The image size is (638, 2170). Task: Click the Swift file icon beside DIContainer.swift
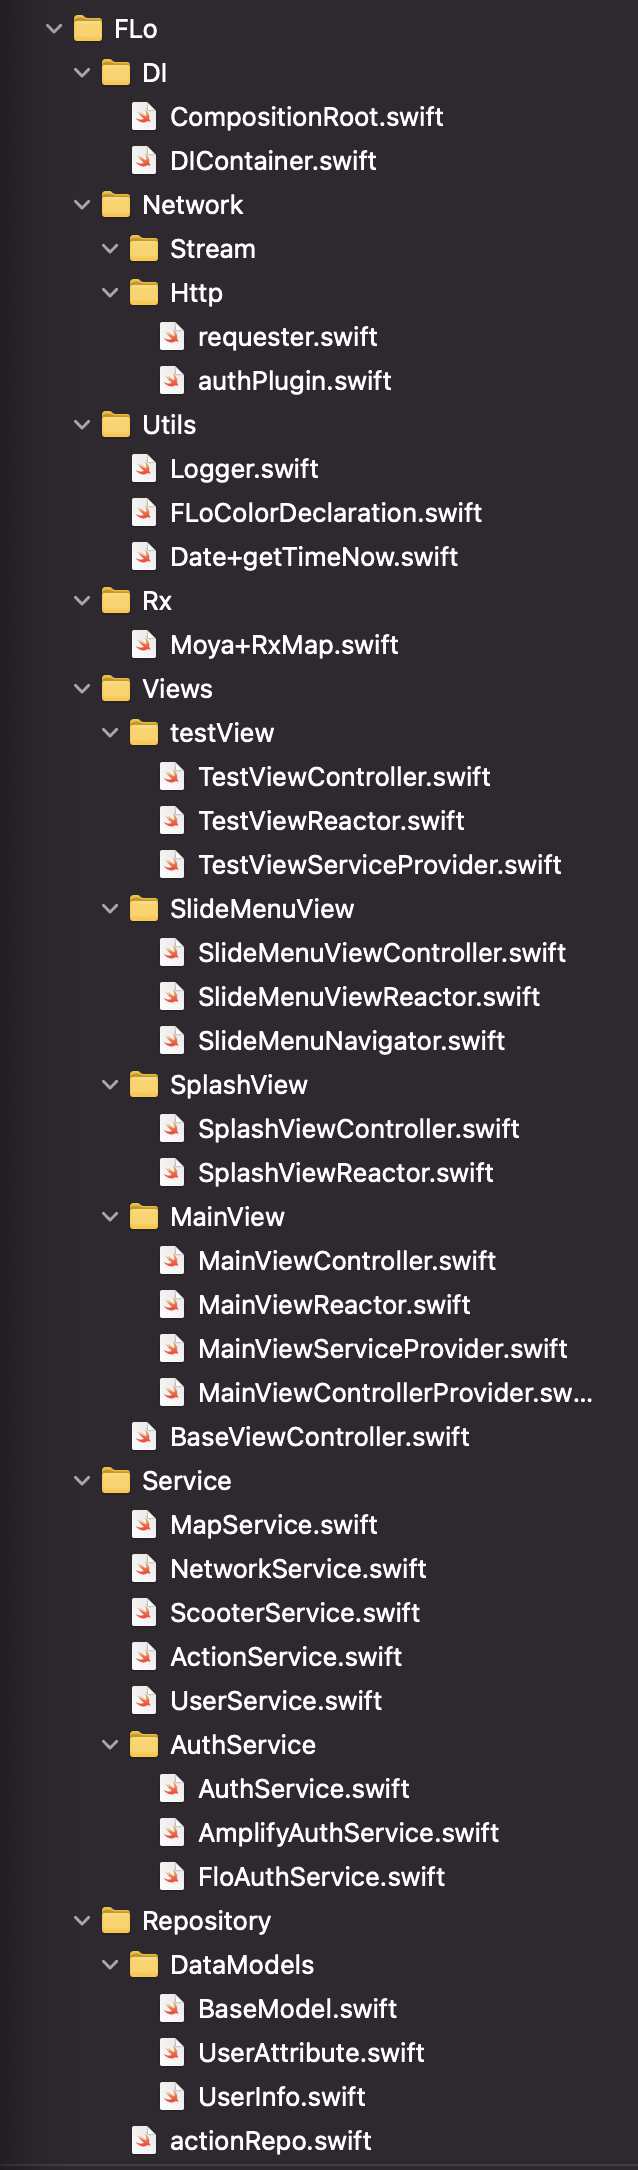144,161
